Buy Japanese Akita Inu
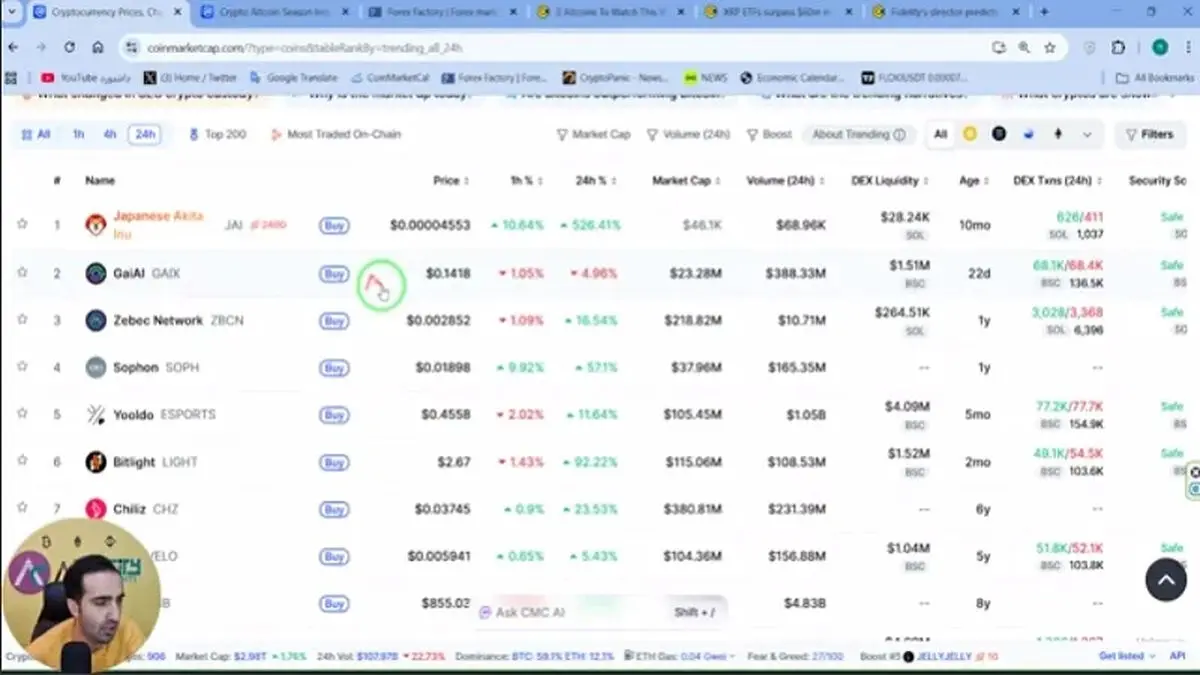Screen dimensions: 1200x675 point(334,225)
